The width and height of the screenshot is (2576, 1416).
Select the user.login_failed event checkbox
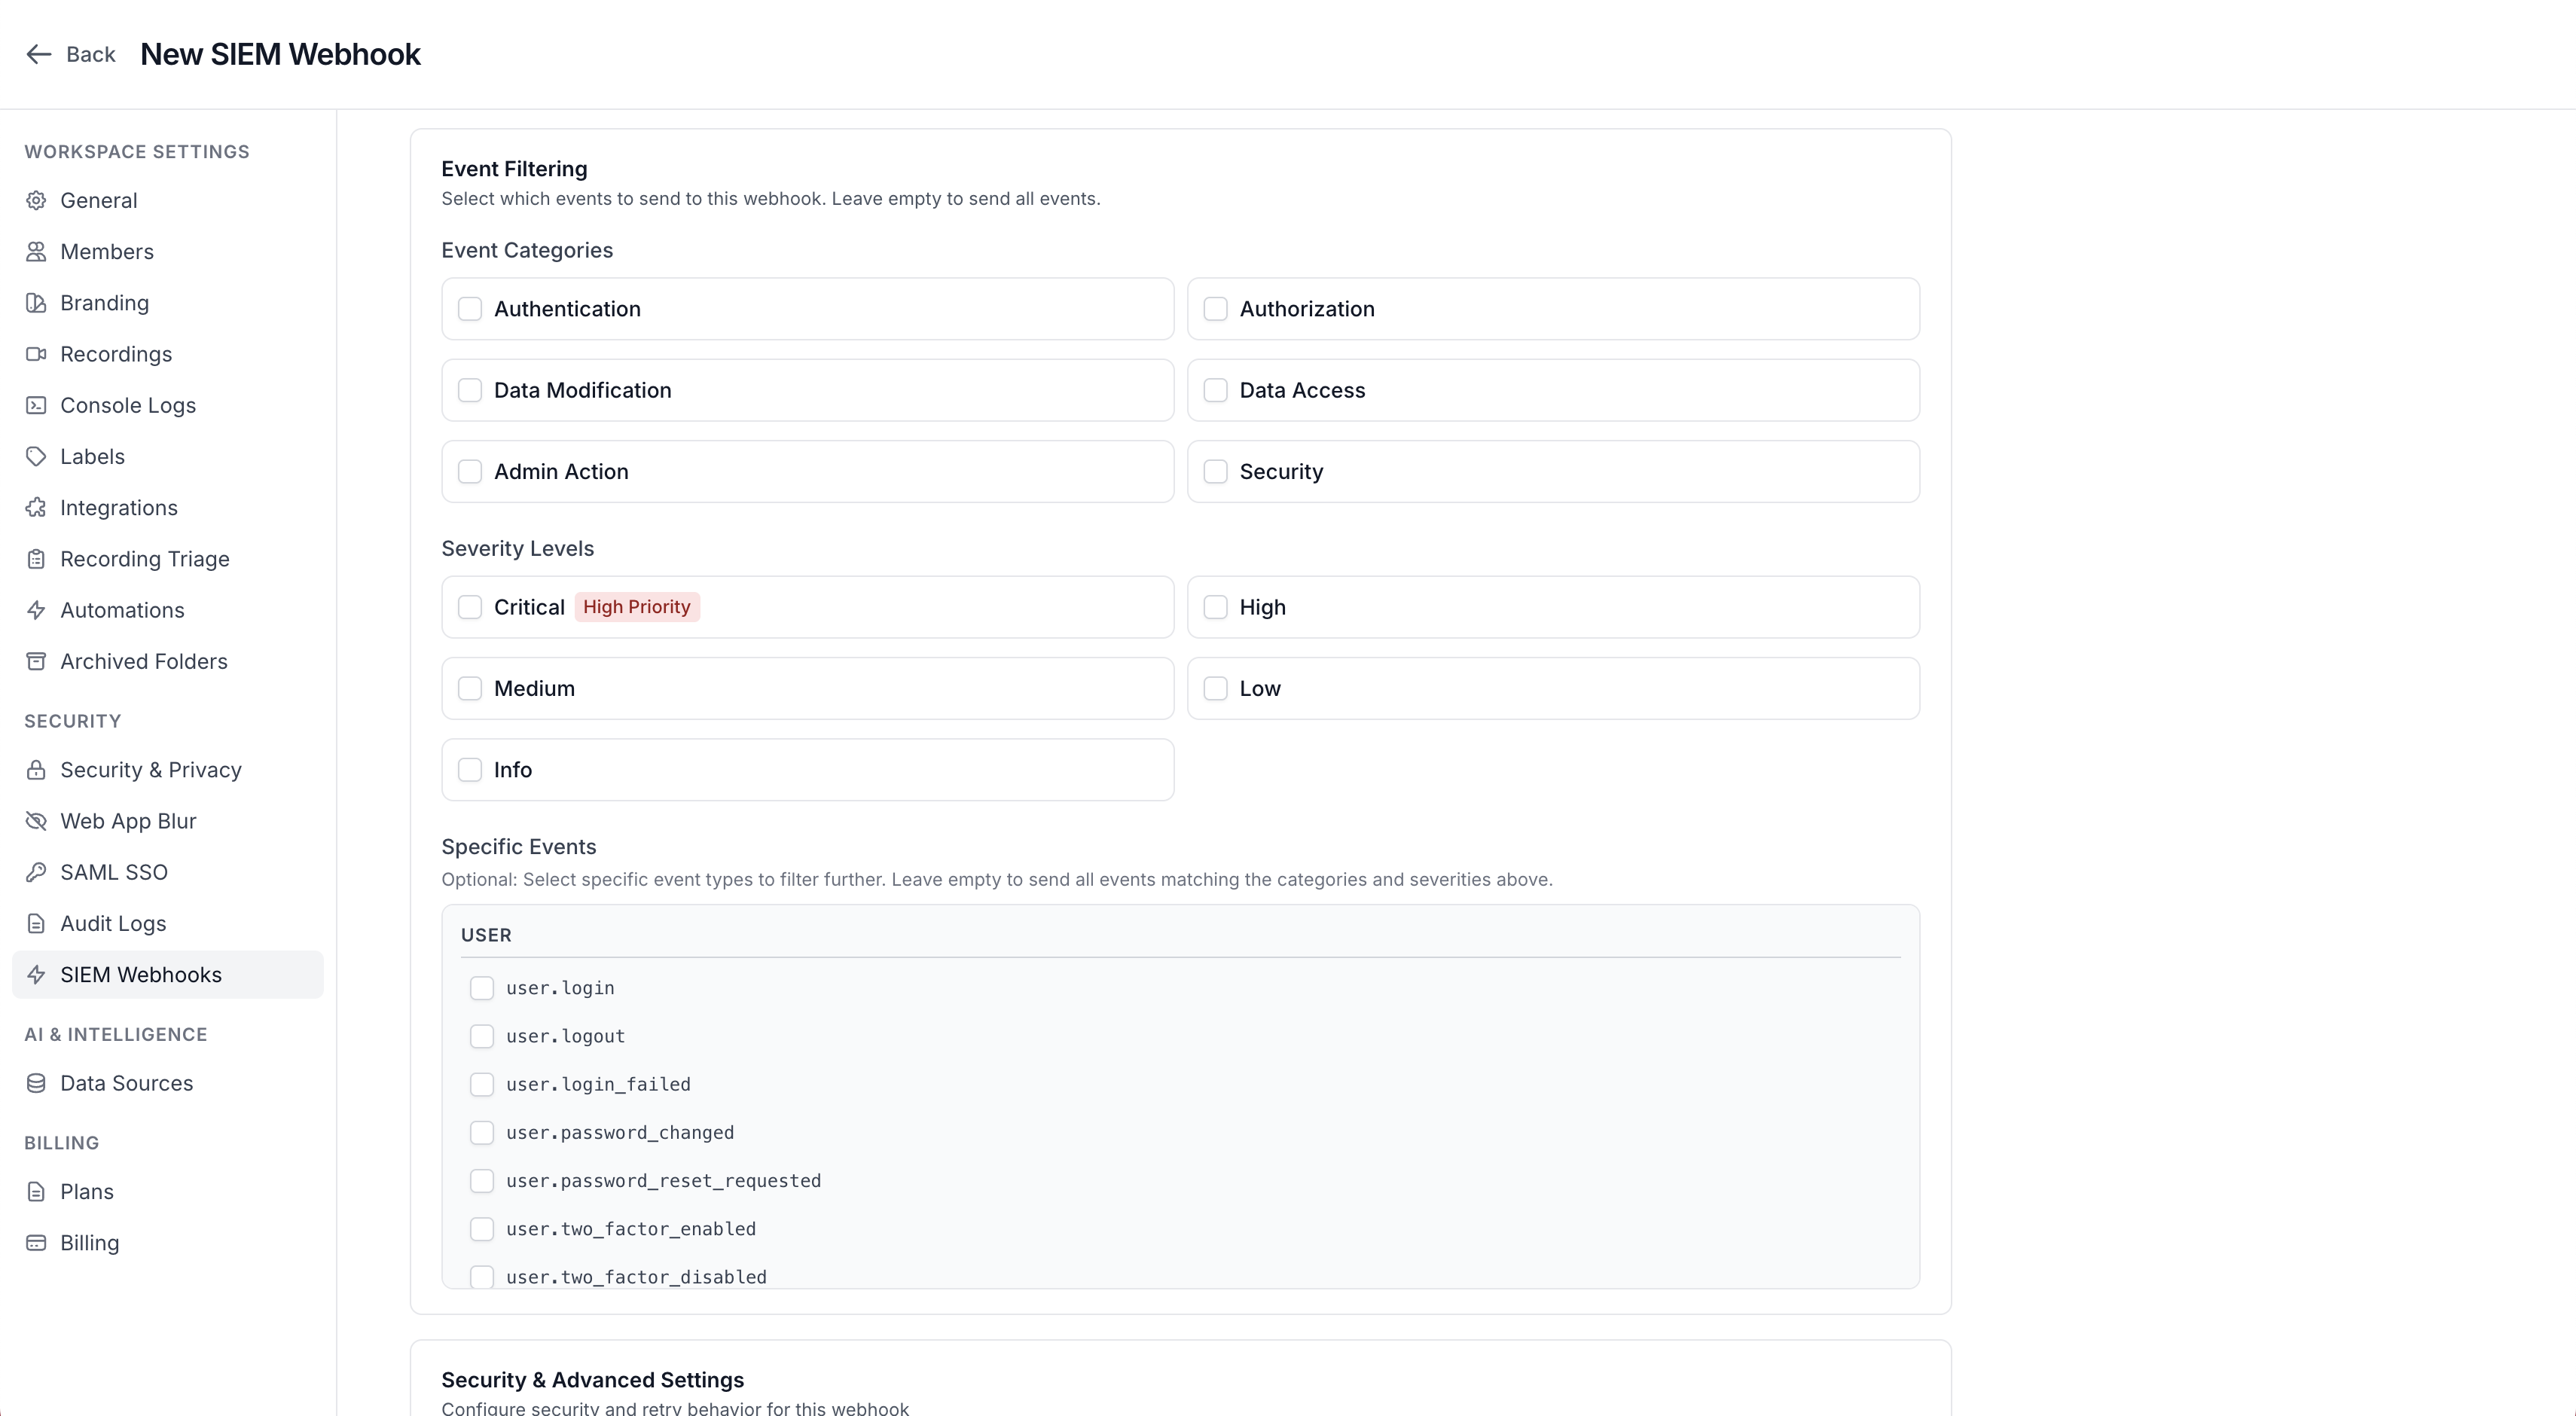click(x=482, y=1084)
